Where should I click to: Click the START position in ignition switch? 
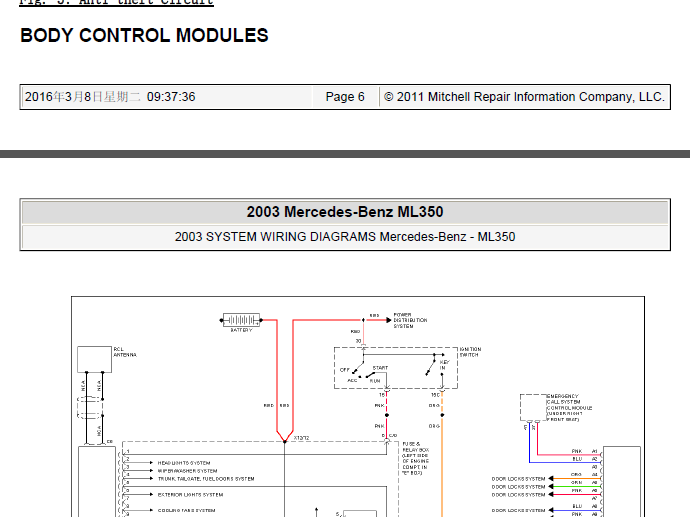380,368
